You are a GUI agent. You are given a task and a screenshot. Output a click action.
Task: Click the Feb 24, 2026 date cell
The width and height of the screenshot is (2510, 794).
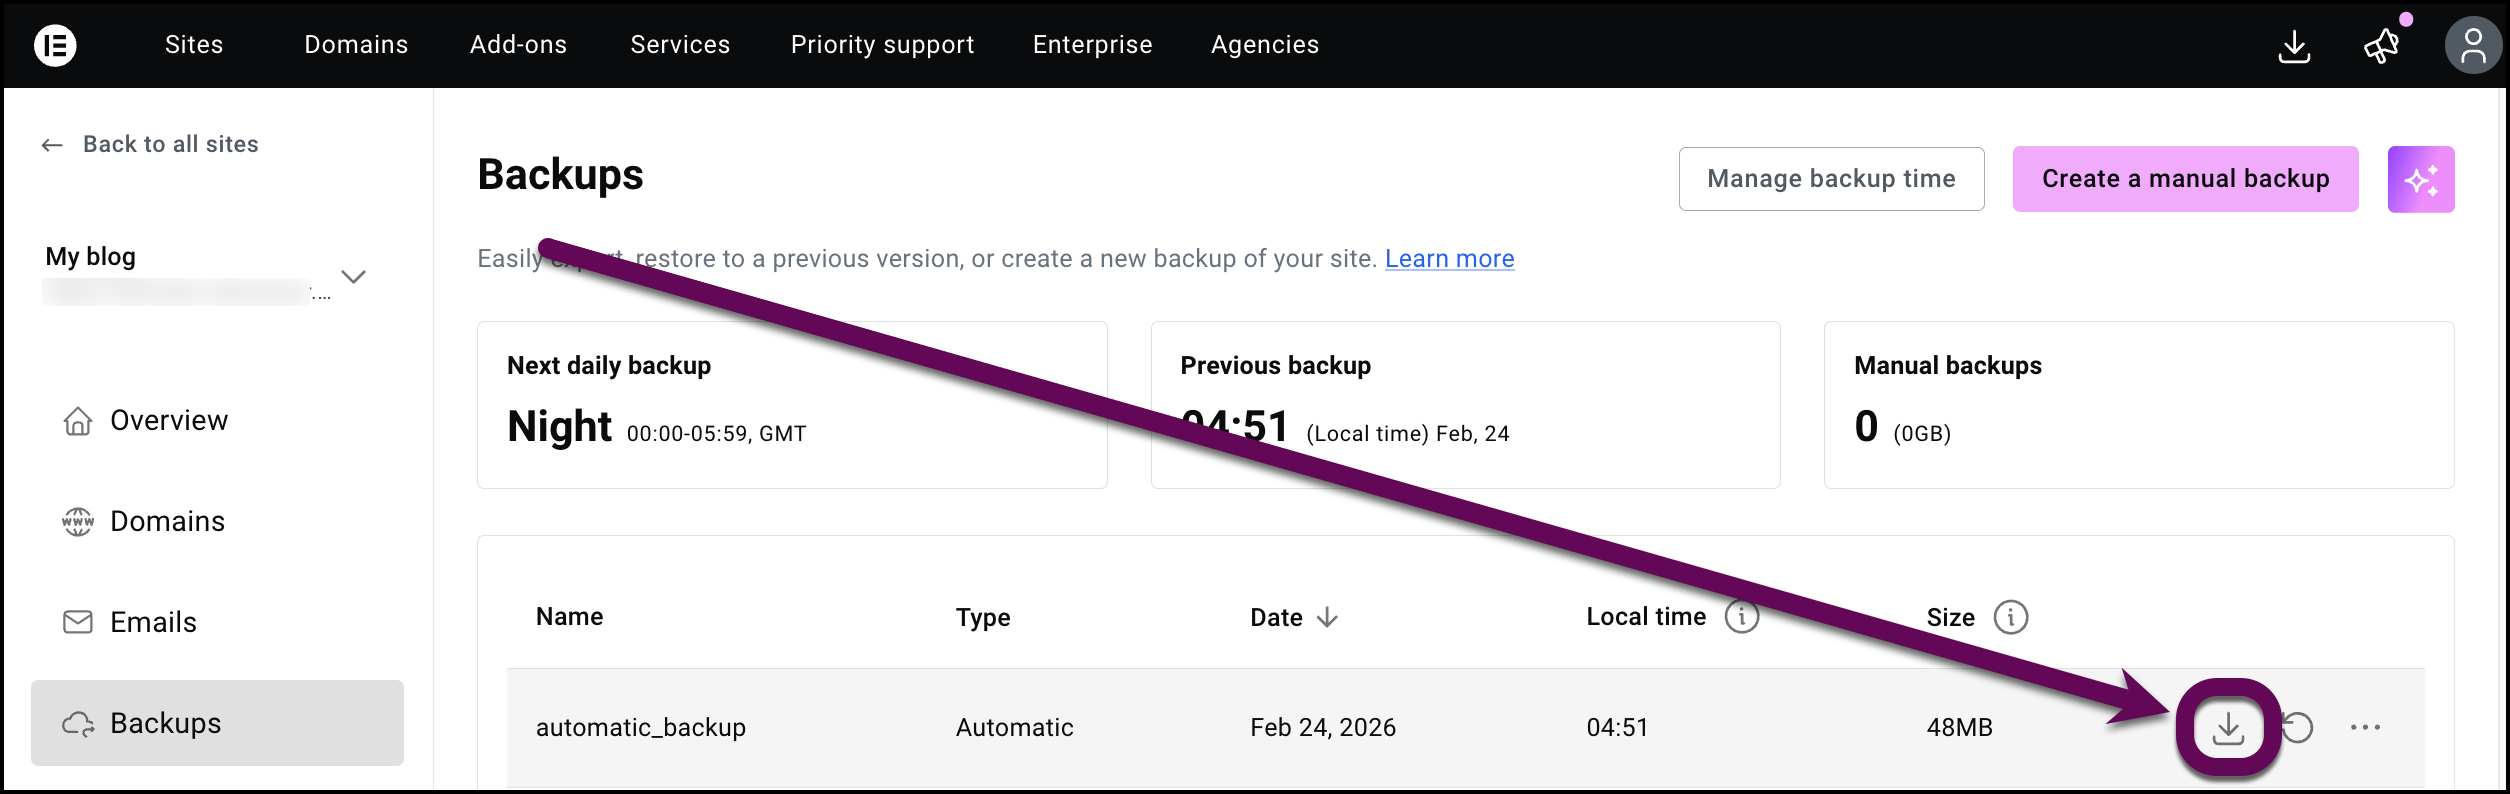point(1323,727)
